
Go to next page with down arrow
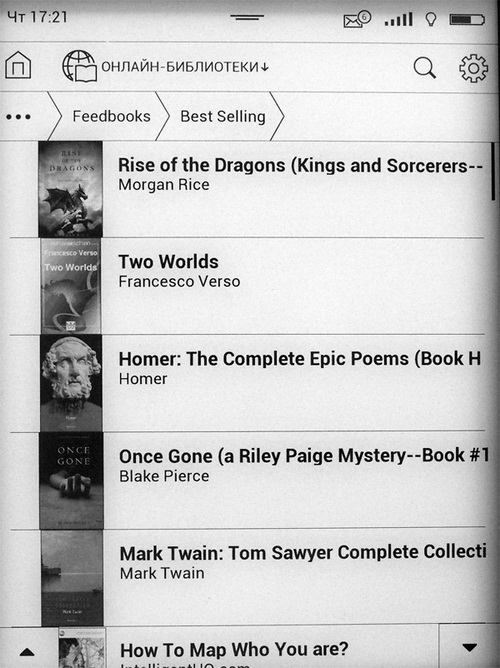coord(469,648)
